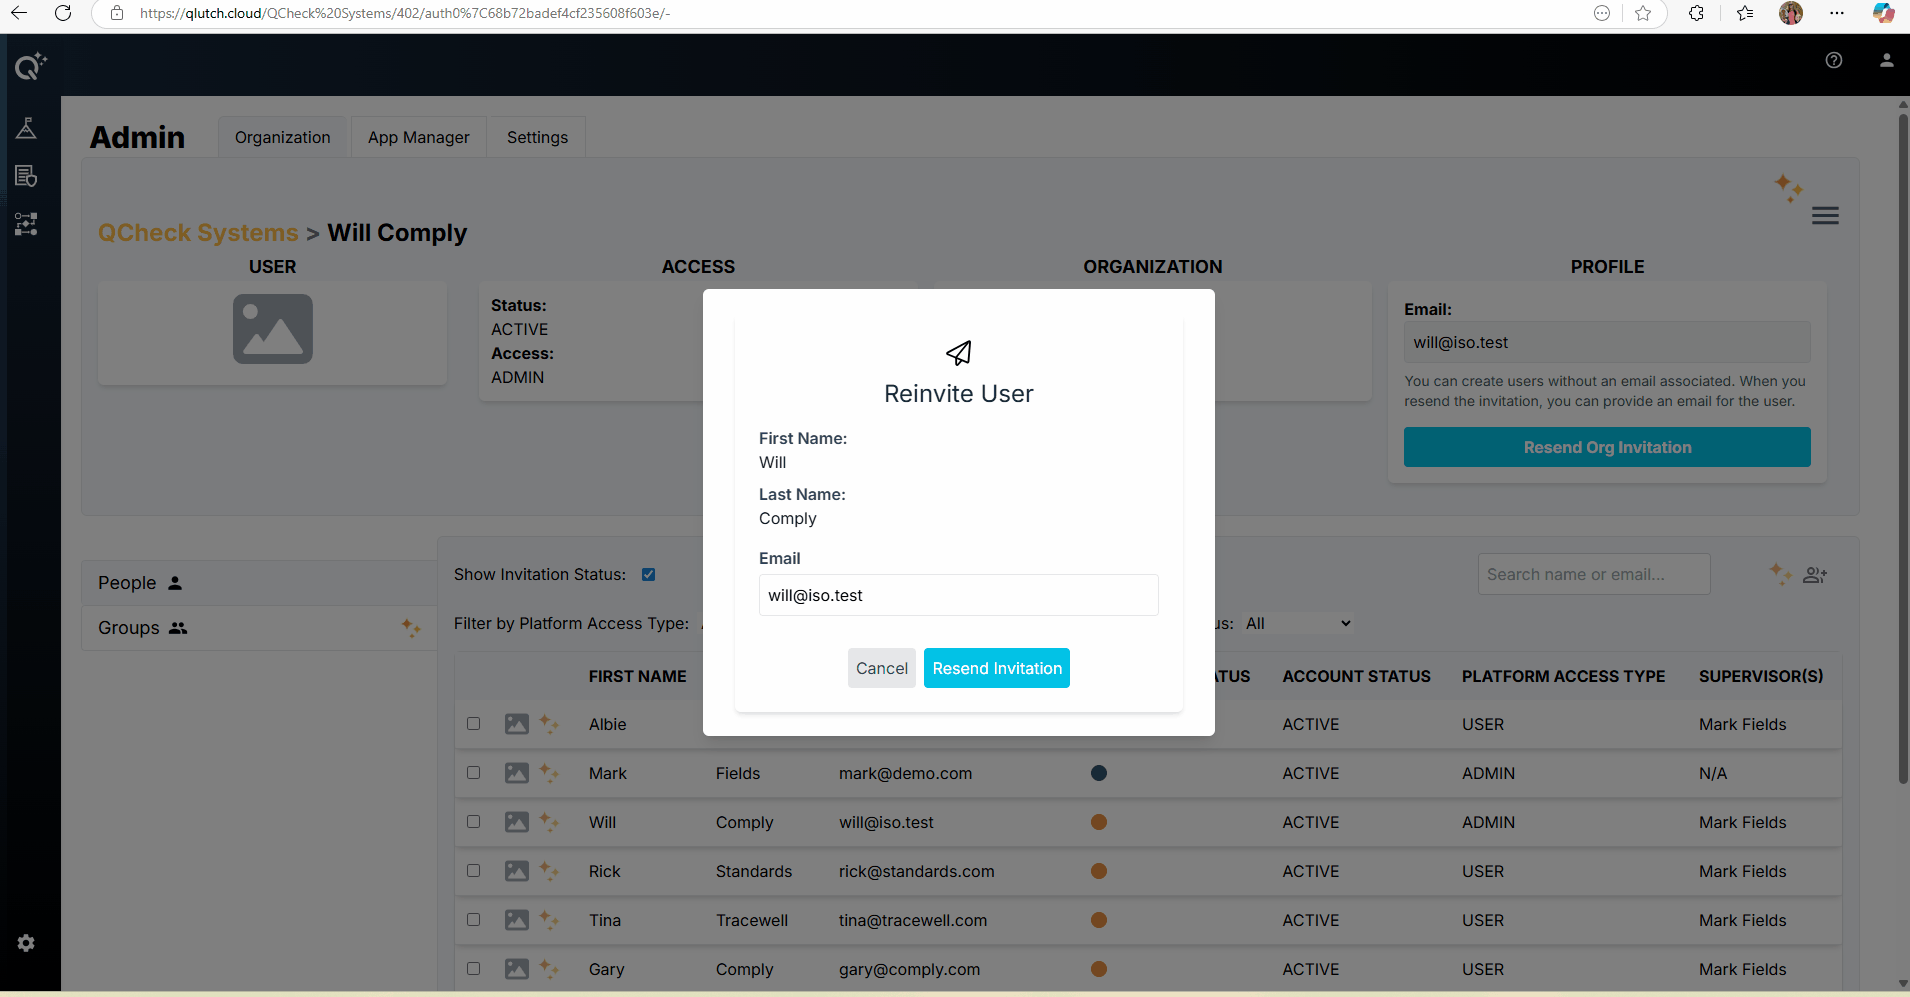Click the Email field in dialog
This screenshot has height=997, width=1910.
pos(958,596)
